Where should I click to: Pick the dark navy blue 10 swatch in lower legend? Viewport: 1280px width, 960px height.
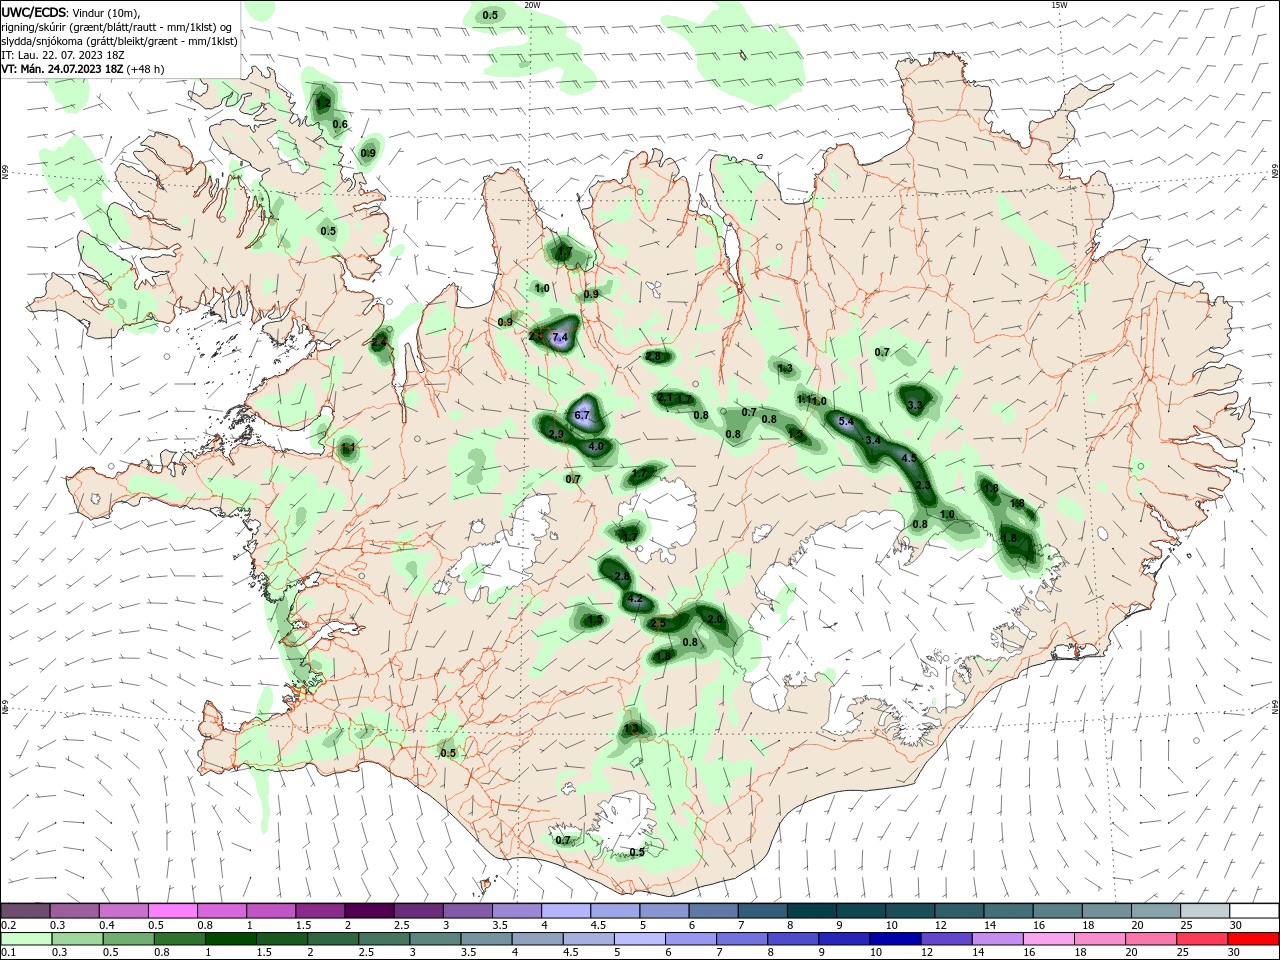click(x=894, y=939)
